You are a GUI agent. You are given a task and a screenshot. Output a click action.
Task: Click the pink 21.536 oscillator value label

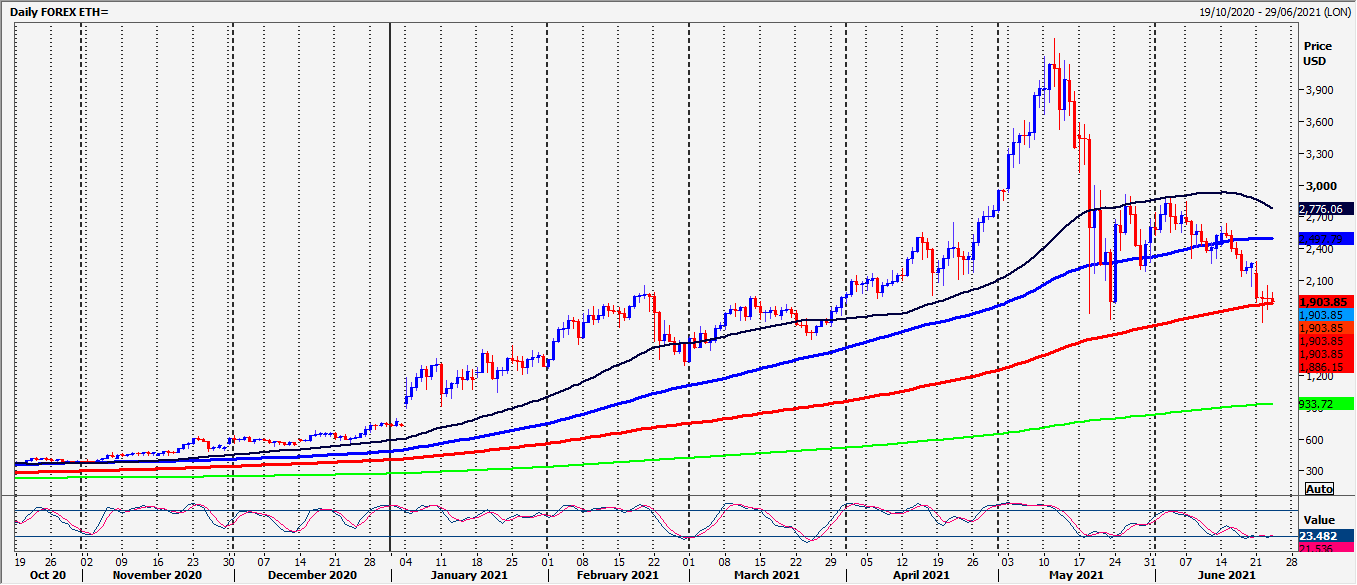[x=1325, y=549]
